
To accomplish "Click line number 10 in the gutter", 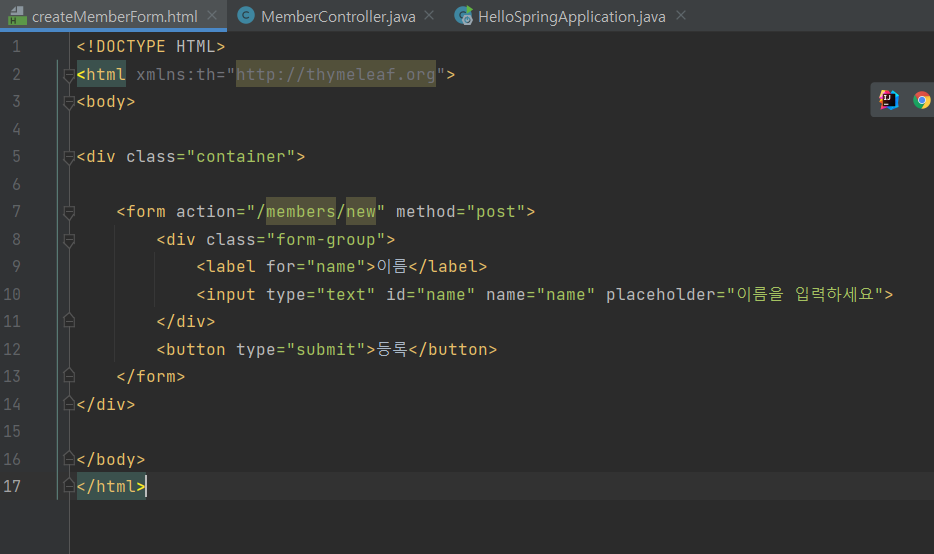I will pos(12,294).
